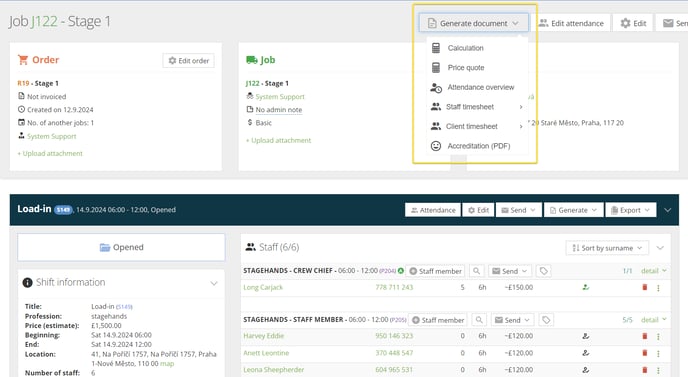Open the Send dropdown in Load-in bar

click(x=519, y=210)
